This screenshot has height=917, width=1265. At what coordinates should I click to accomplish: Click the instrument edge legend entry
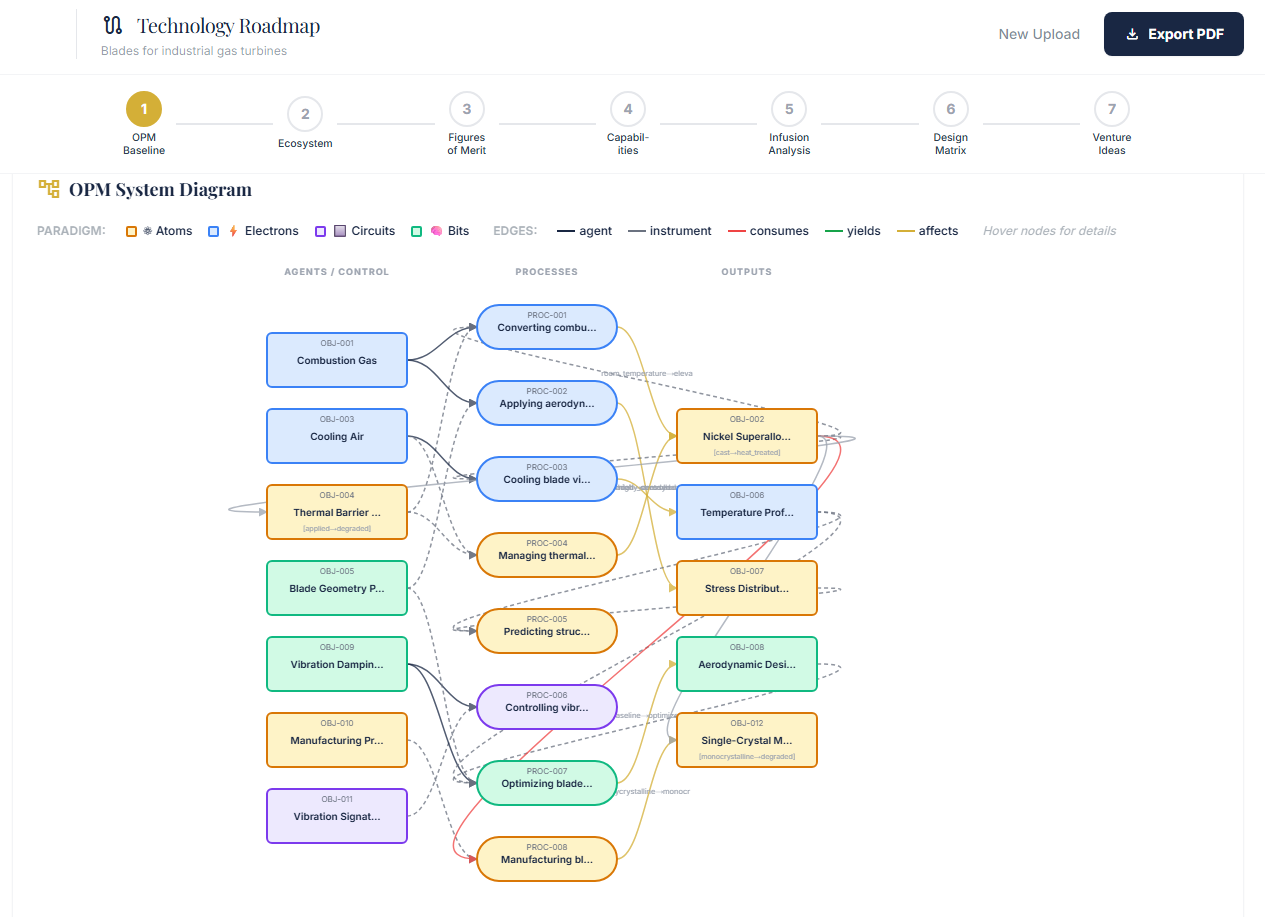(670, 231)
